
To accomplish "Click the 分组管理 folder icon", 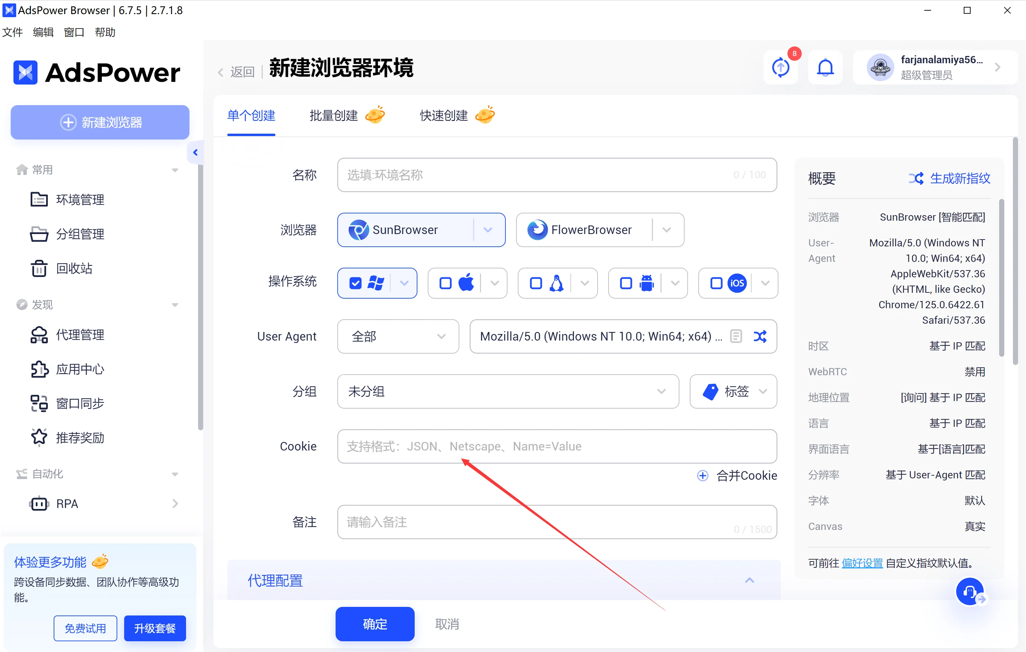I will pyautogui.click(x=39, y=234).
